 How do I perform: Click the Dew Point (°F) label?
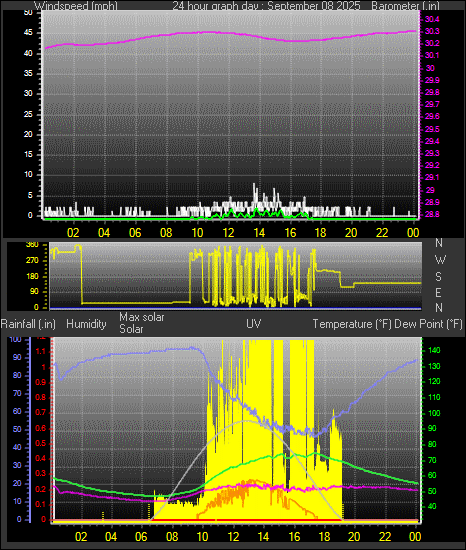[x=428, y=324]
